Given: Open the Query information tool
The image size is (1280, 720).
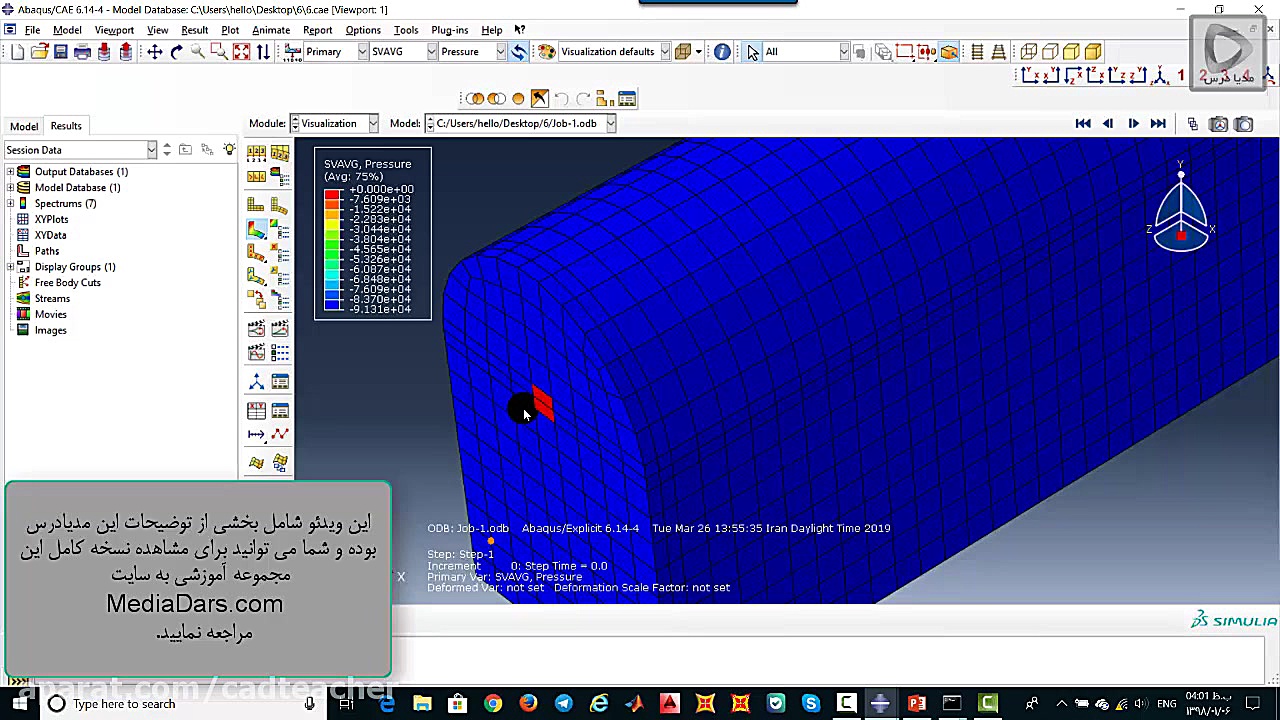Looking at the screenshot, I should [x=722, y=52].
